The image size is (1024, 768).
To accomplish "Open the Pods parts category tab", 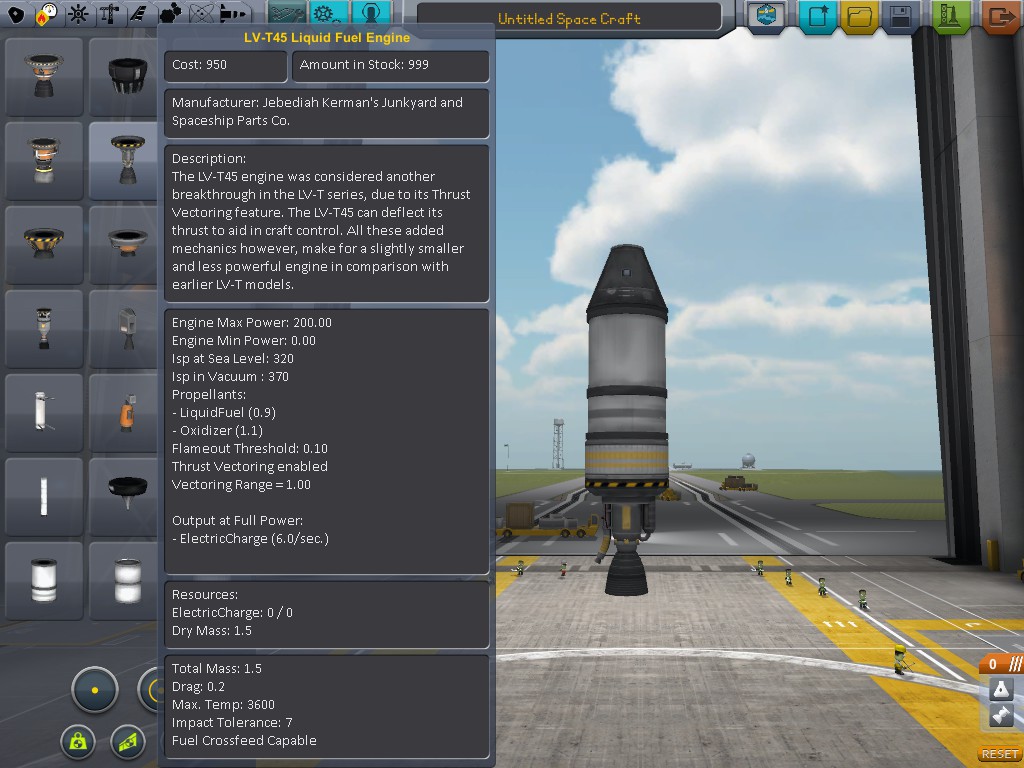I will click(16, 14).
